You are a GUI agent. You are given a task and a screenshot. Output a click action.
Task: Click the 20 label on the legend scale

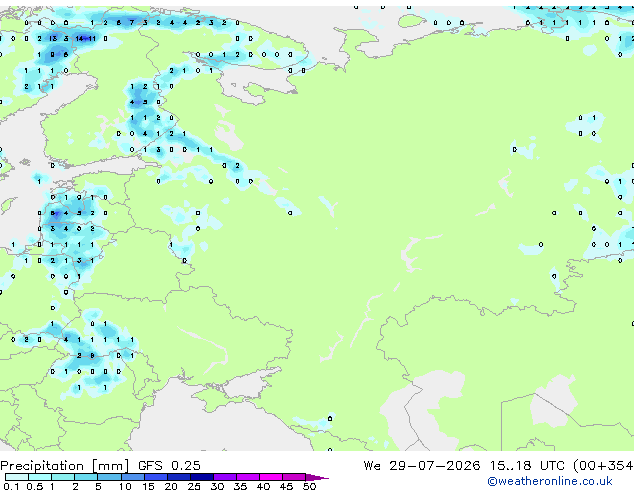[x=171, y=486]
